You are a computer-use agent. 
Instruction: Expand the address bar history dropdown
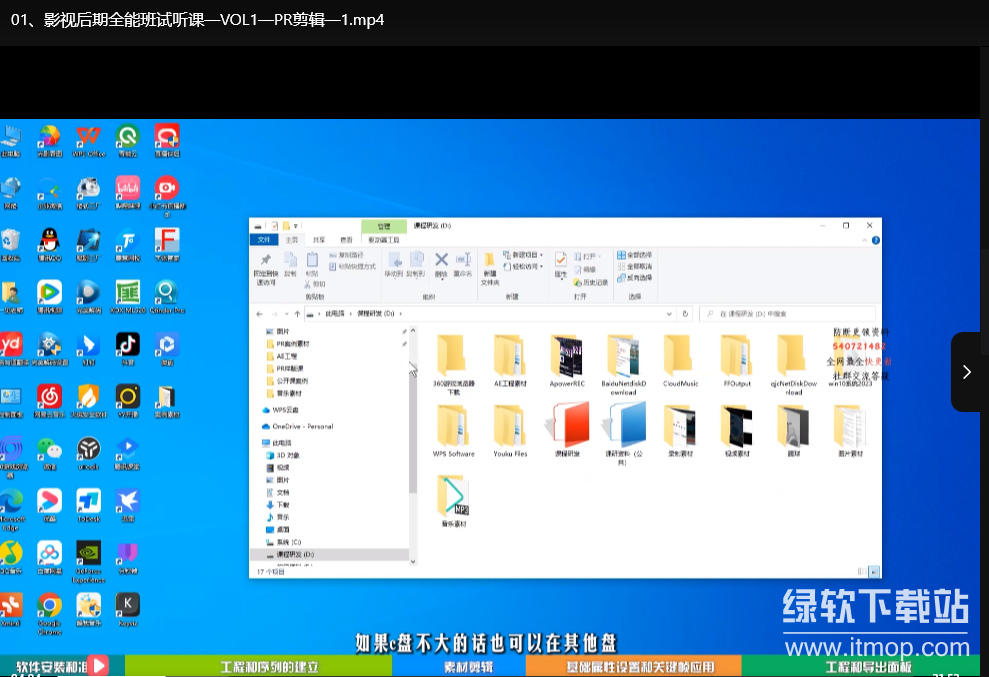669,314
